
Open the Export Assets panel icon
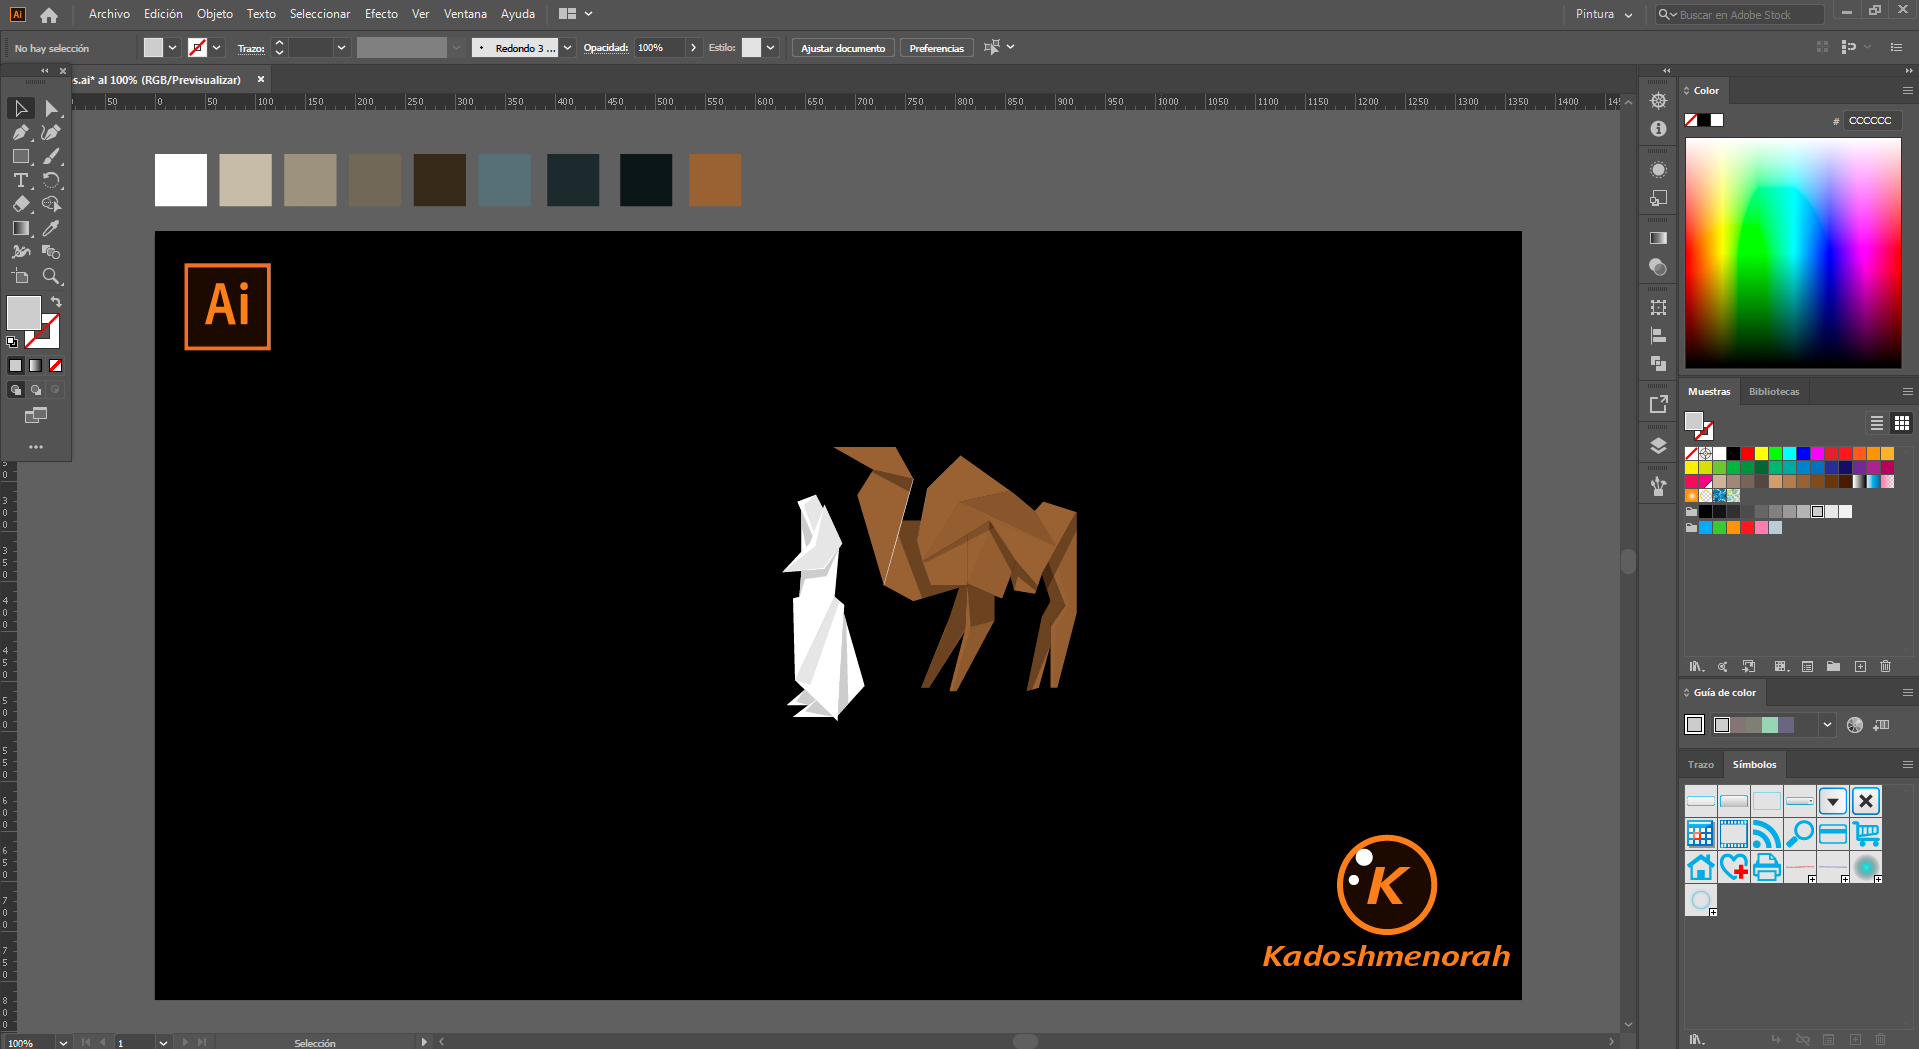(1658, 404)
